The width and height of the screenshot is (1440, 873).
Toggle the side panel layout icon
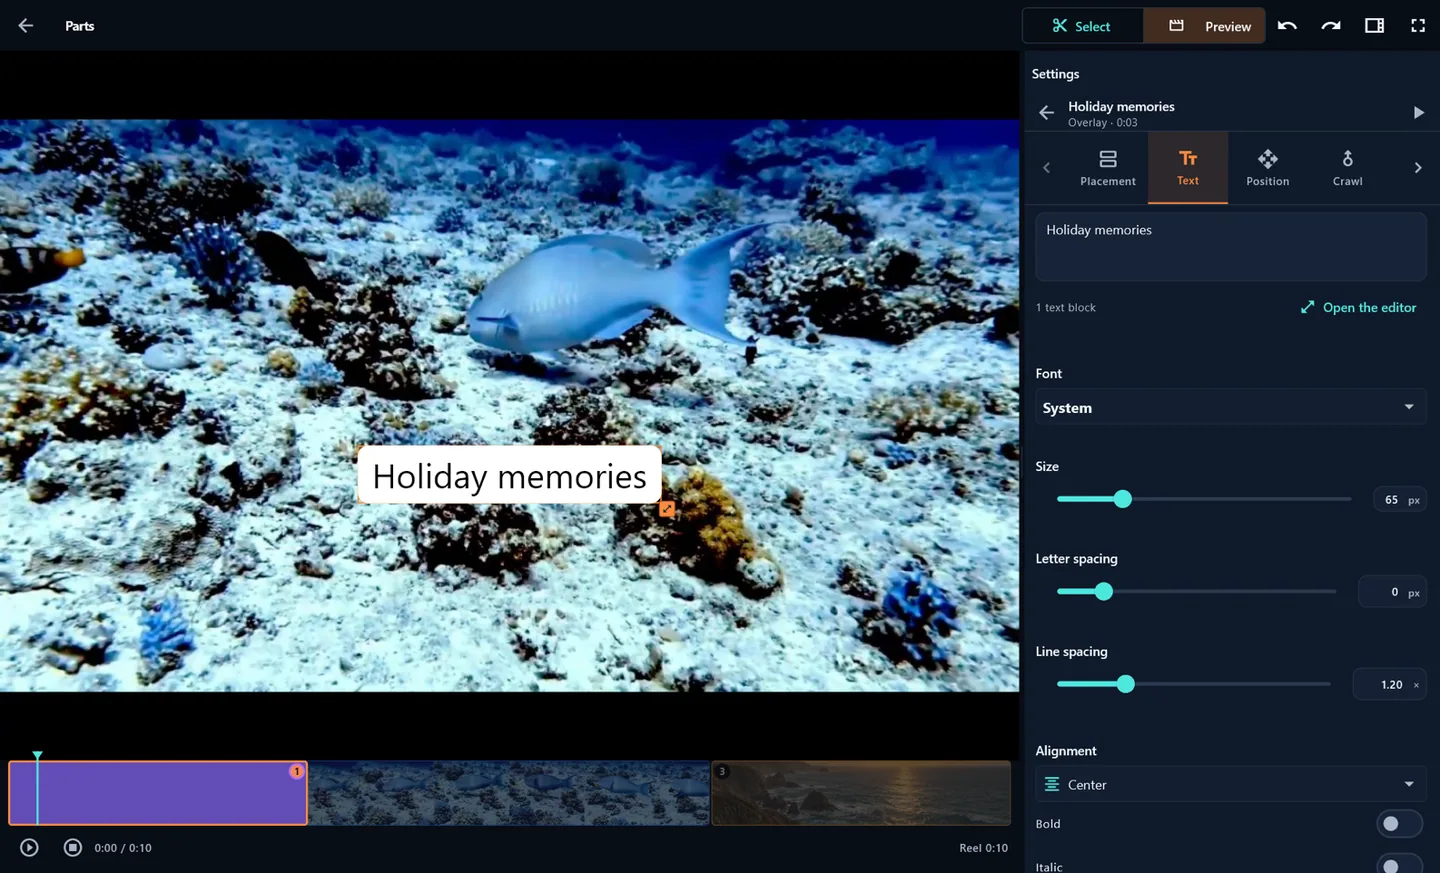(x=1375, y=26)
